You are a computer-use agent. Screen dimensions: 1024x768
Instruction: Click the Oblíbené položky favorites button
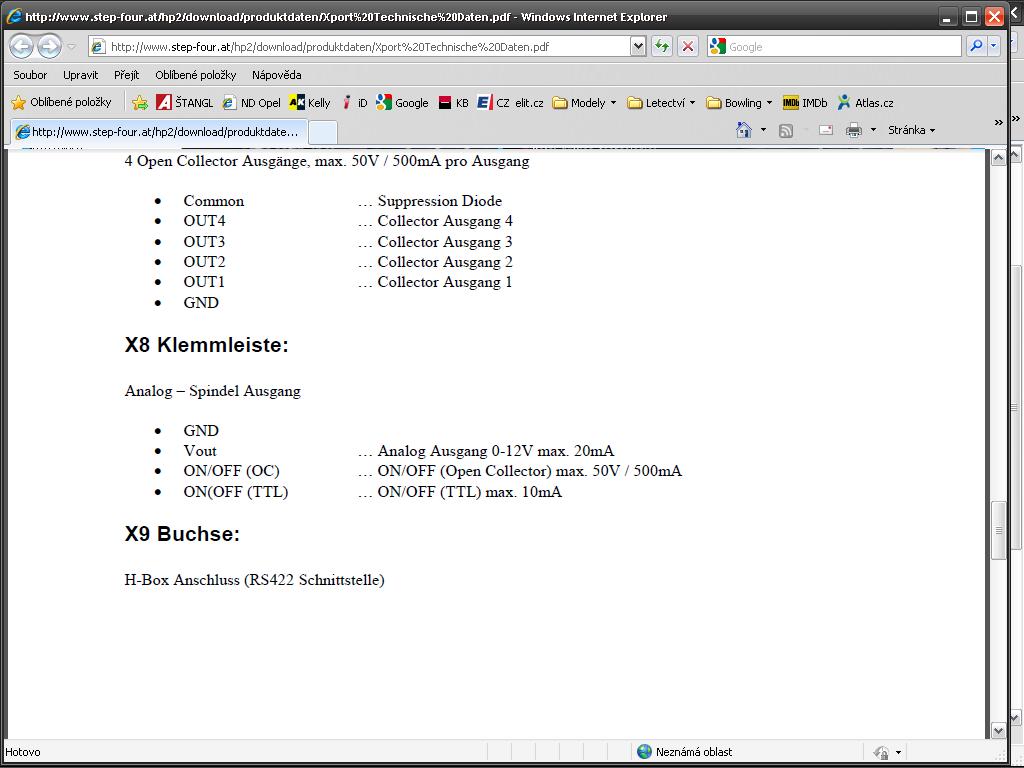click(61, 102)
